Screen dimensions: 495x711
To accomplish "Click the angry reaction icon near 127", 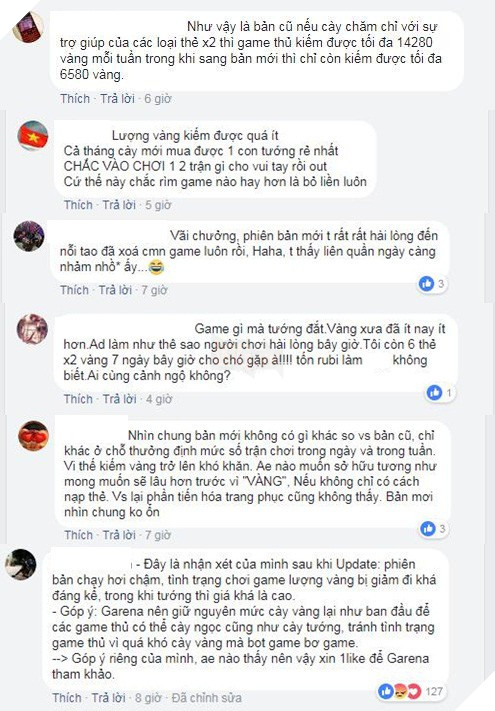I will click(x=400, y=691).
